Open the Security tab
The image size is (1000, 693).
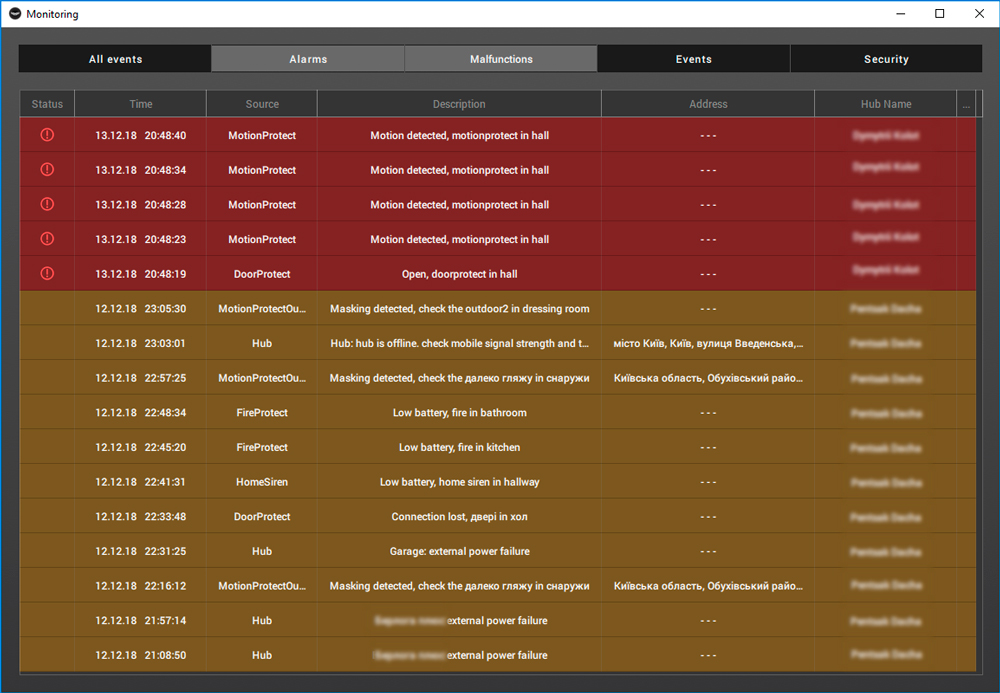tap(886, 59)
